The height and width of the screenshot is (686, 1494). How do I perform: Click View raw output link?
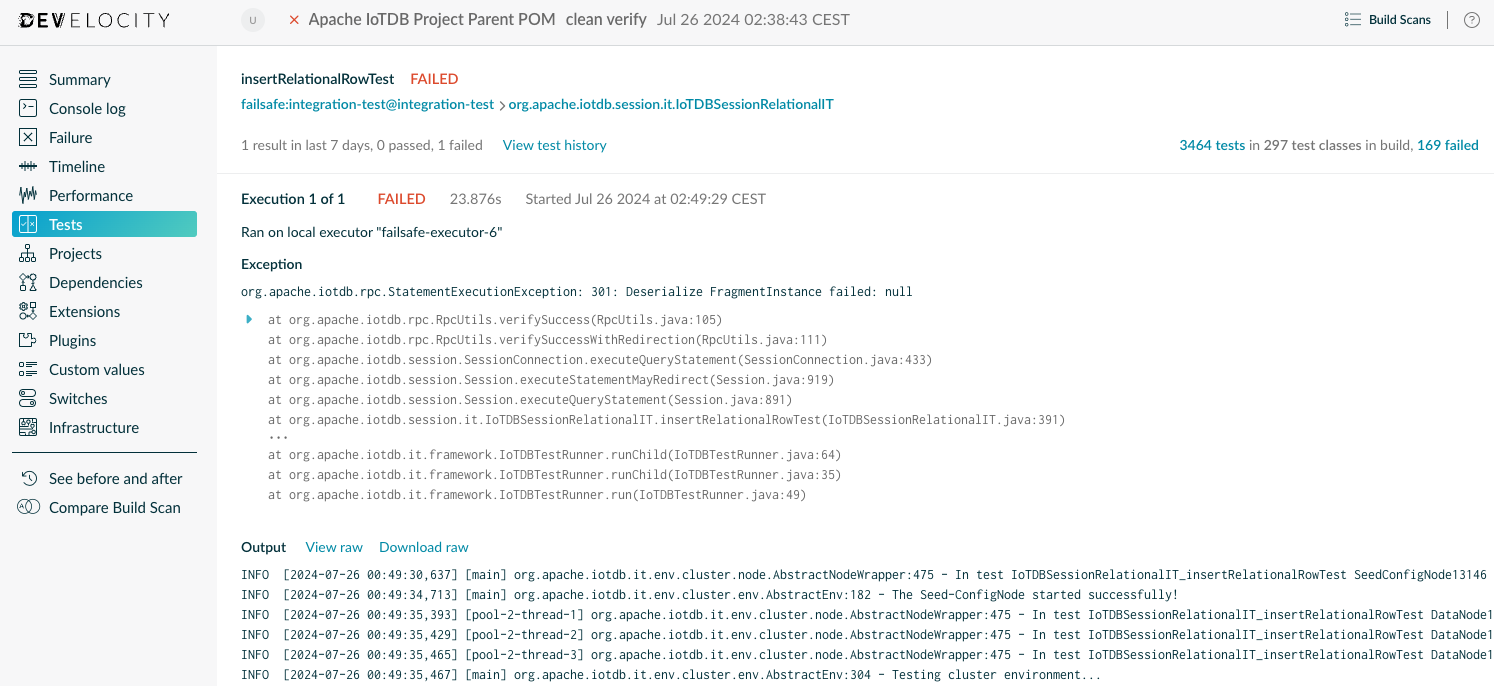(333, 547)
